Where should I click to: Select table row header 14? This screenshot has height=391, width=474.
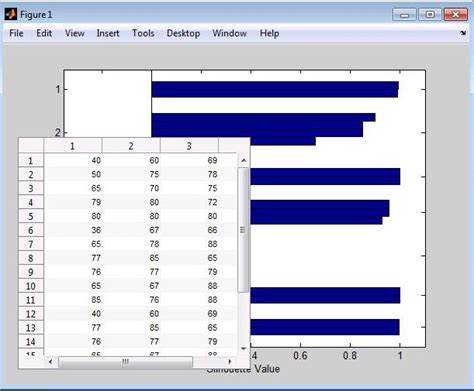click(x=31, y=342)
